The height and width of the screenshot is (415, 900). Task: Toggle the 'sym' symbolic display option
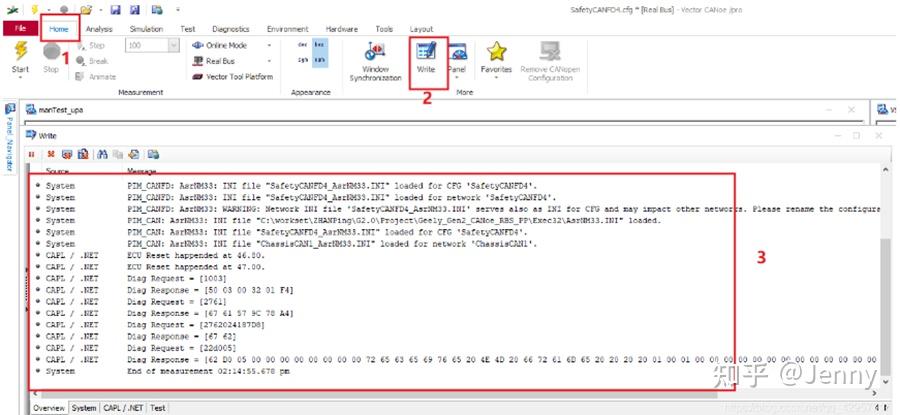click(x=303, y=60)
